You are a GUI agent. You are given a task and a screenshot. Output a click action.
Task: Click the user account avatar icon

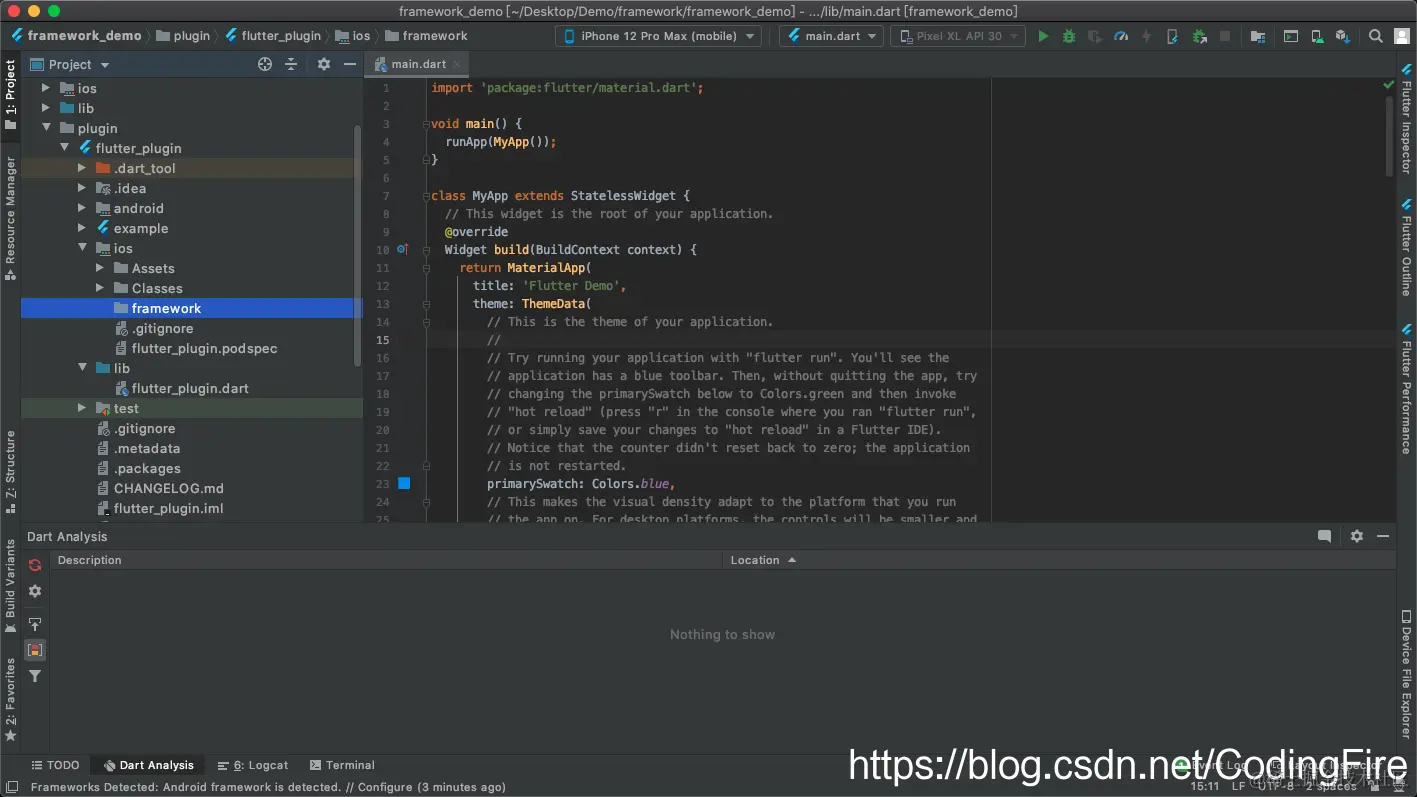[x=1402, y=36]
